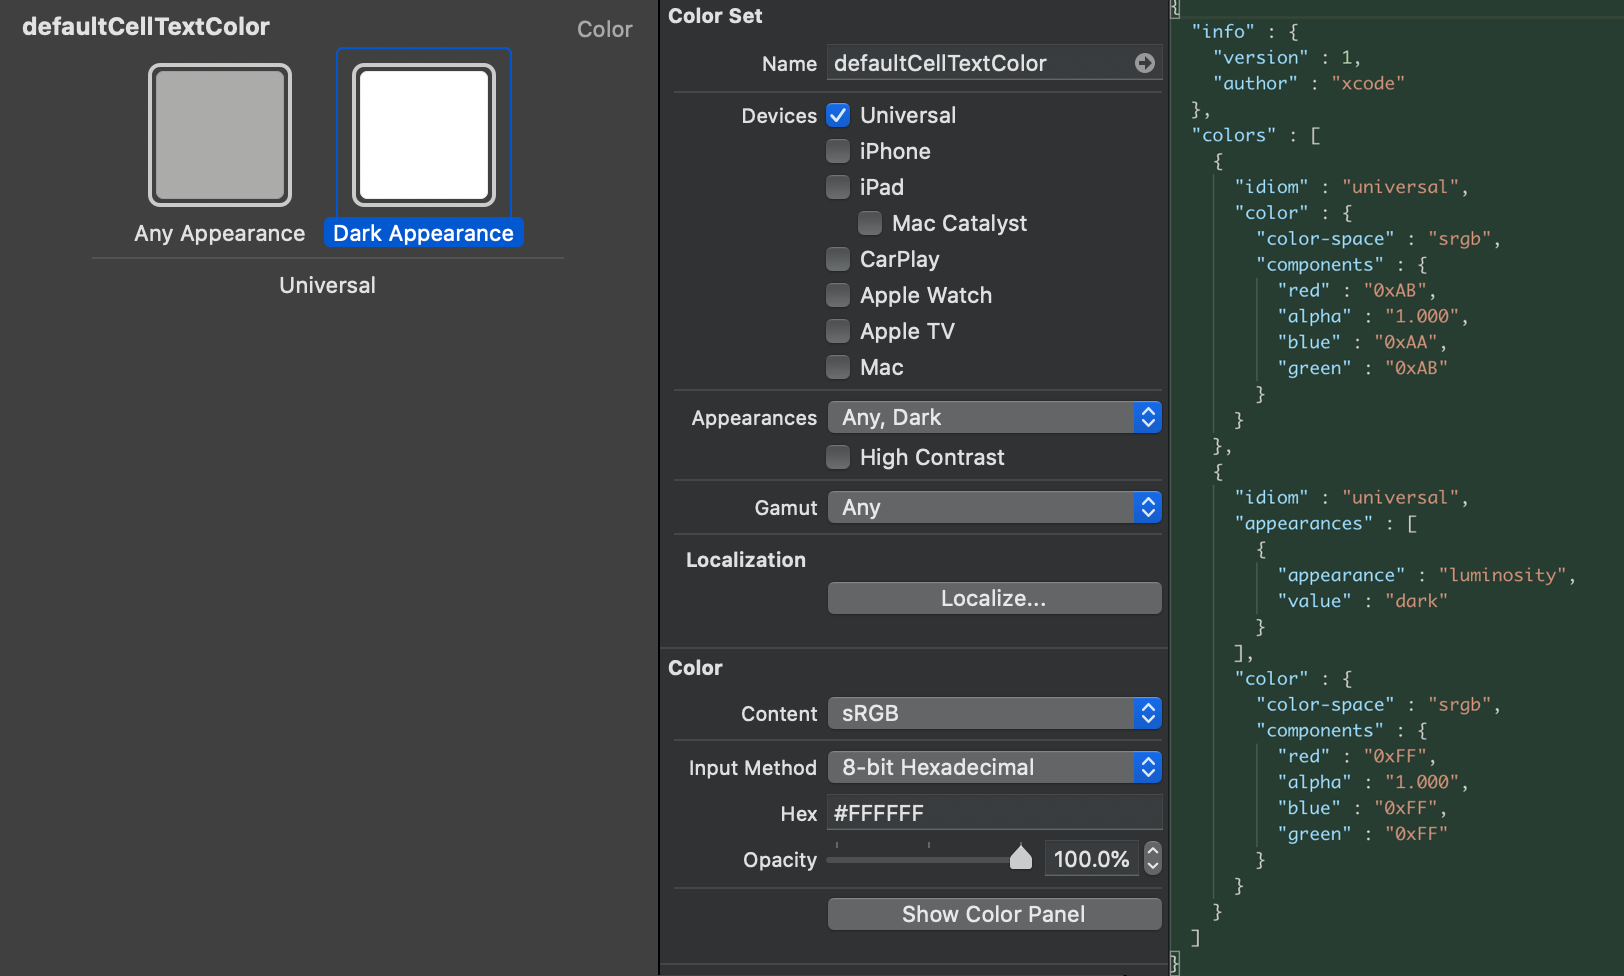This screenshot has width=1624, height=976.
Task: Enable Apple Watch device support
Action: pos(838,295)
